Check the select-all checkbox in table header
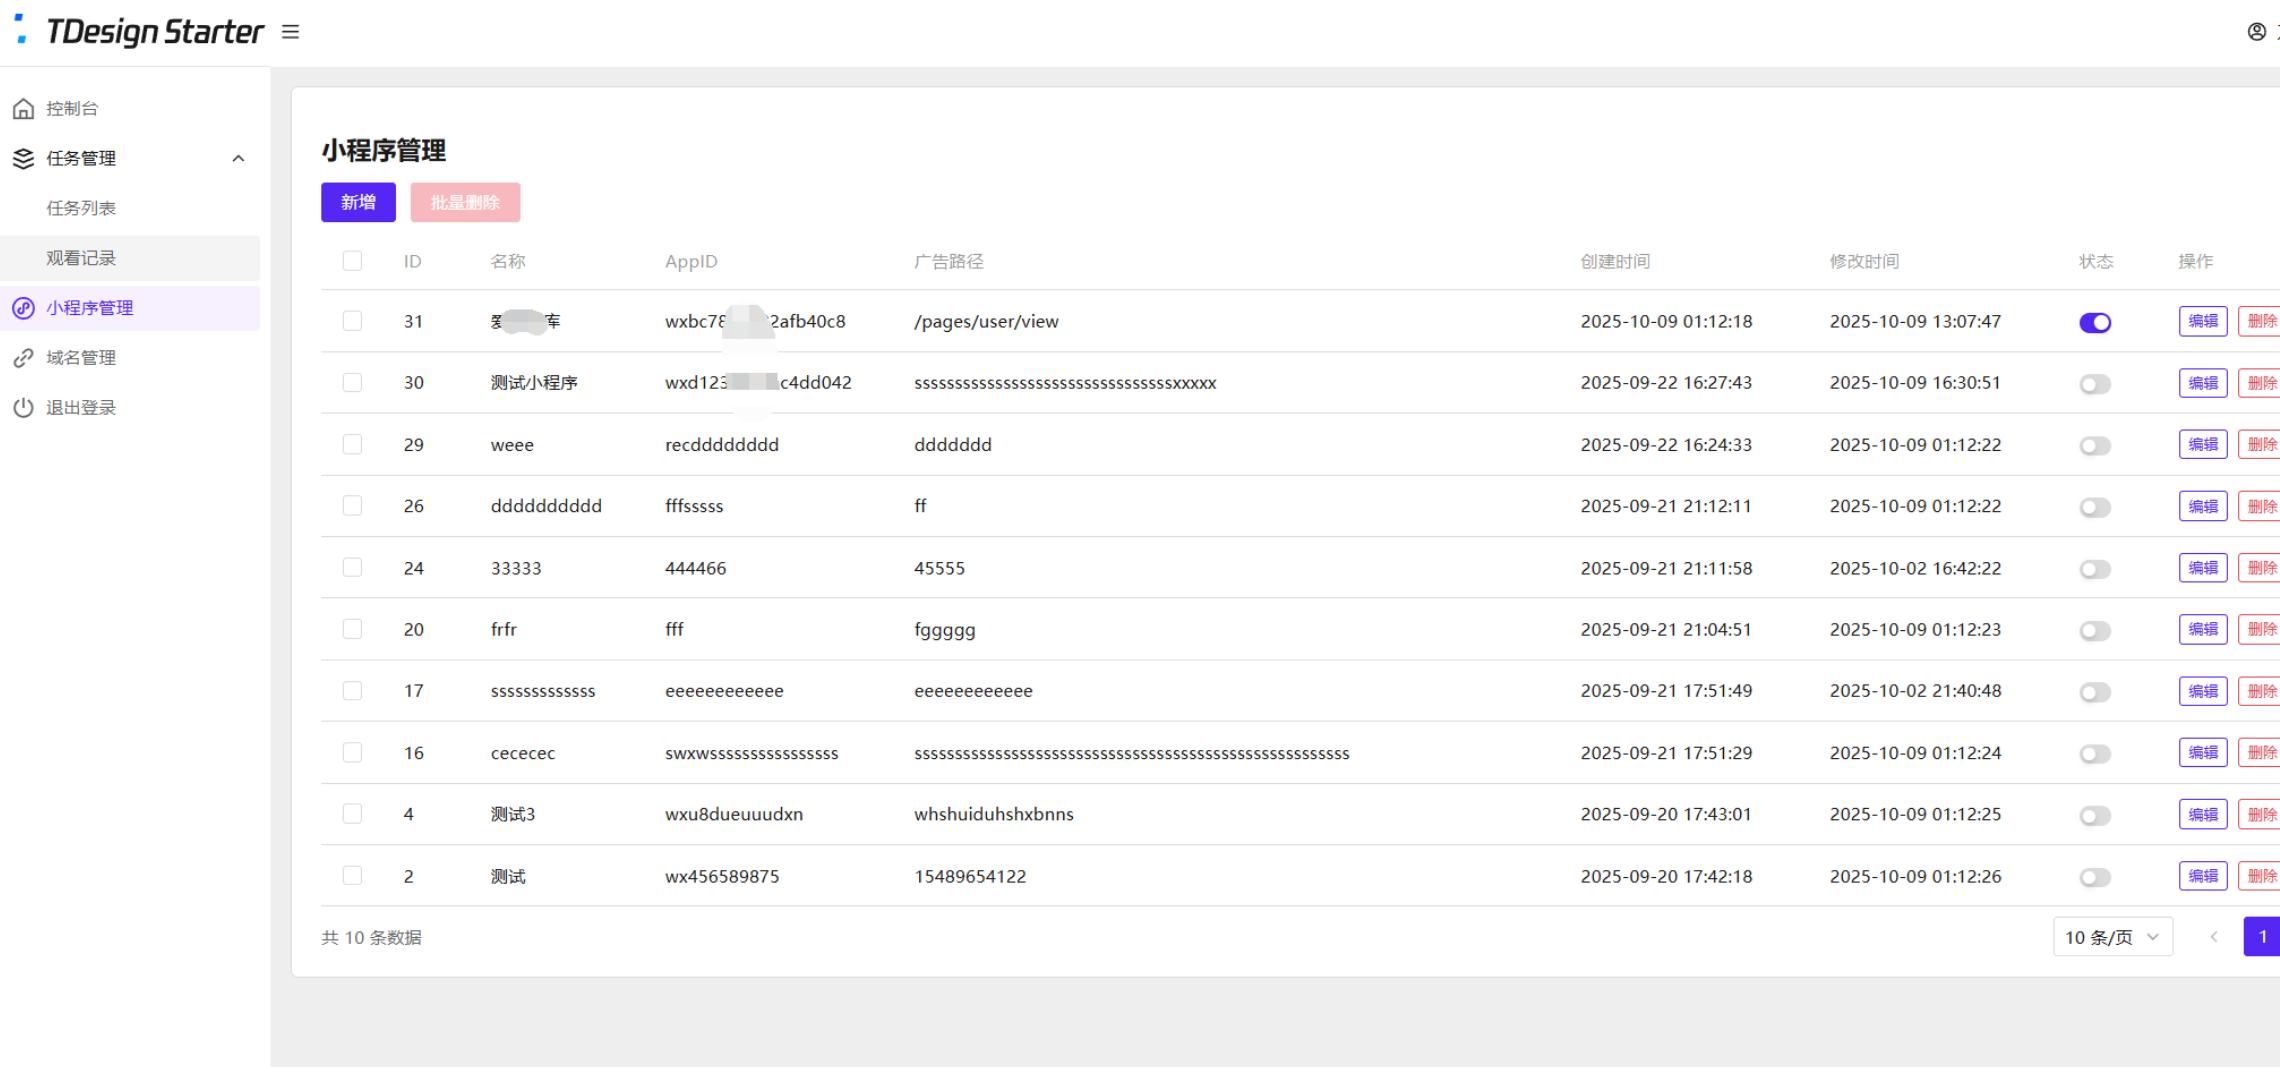 click(352, 261)
